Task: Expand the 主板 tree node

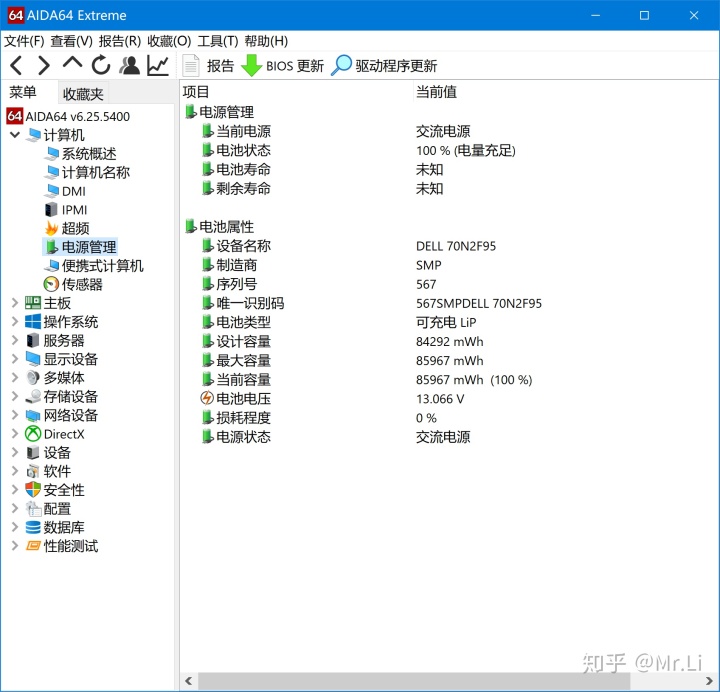Action: pos(15,303)
